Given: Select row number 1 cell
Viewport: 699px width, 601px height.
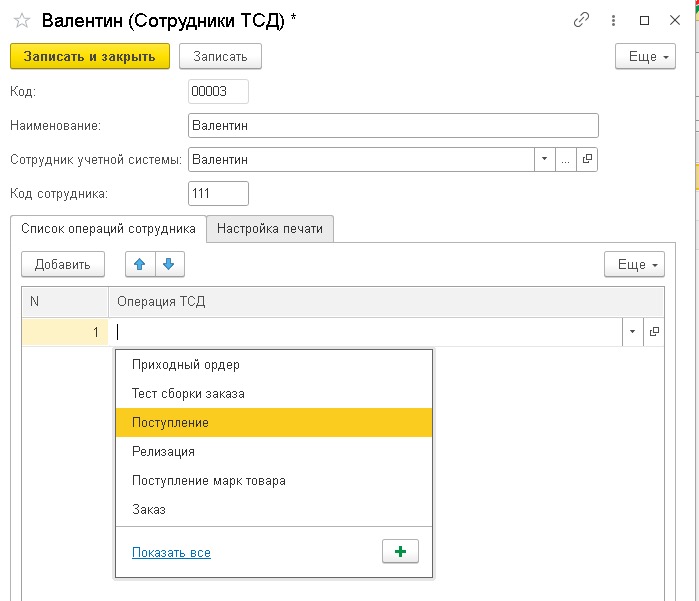Looking at the screenshot, I should tap(65, 332).
